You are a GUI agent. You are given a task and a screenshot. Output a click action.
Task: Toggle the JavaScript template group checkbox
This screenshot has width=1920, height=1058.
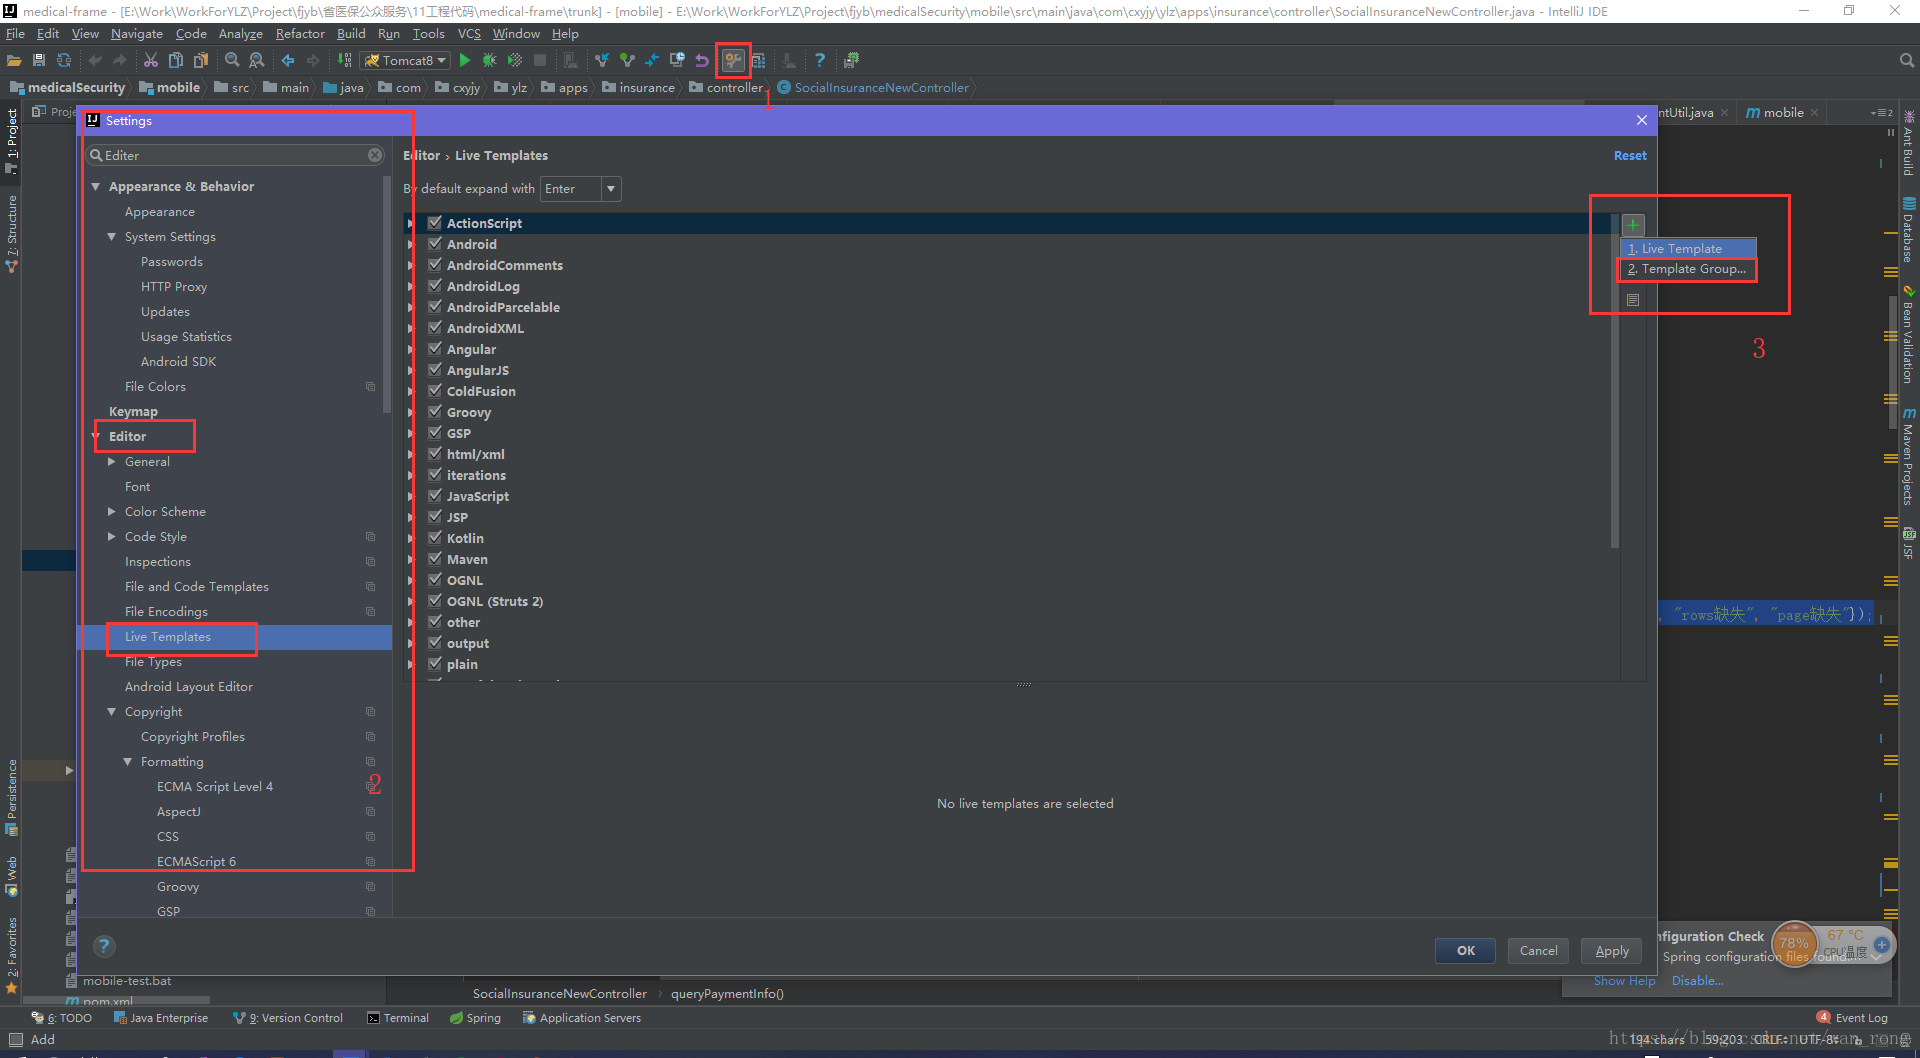tap(435, 496)
